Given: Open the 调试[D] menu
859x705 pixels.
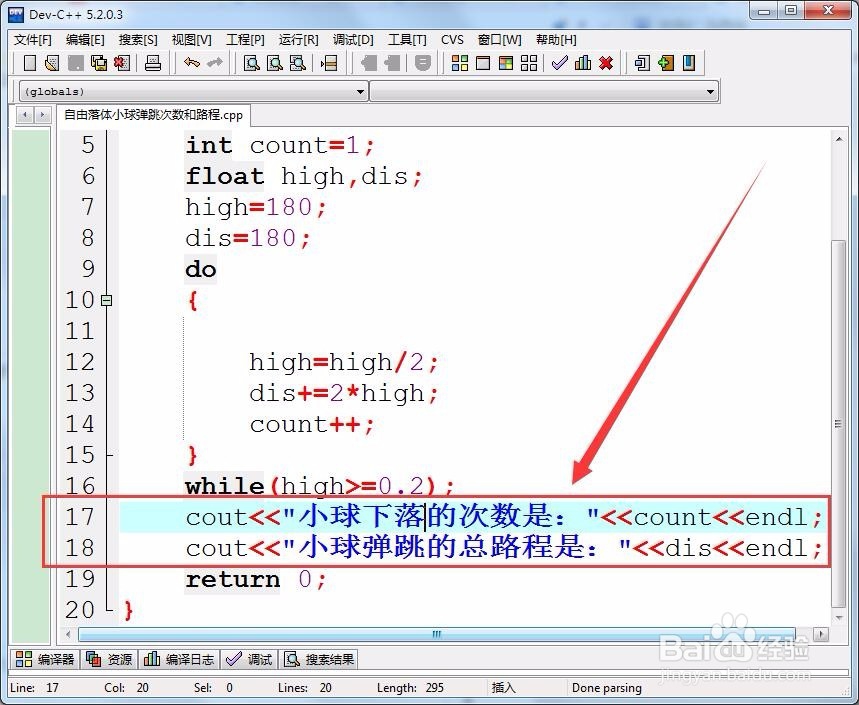Looking at the screenshot, I should [353, 39].
